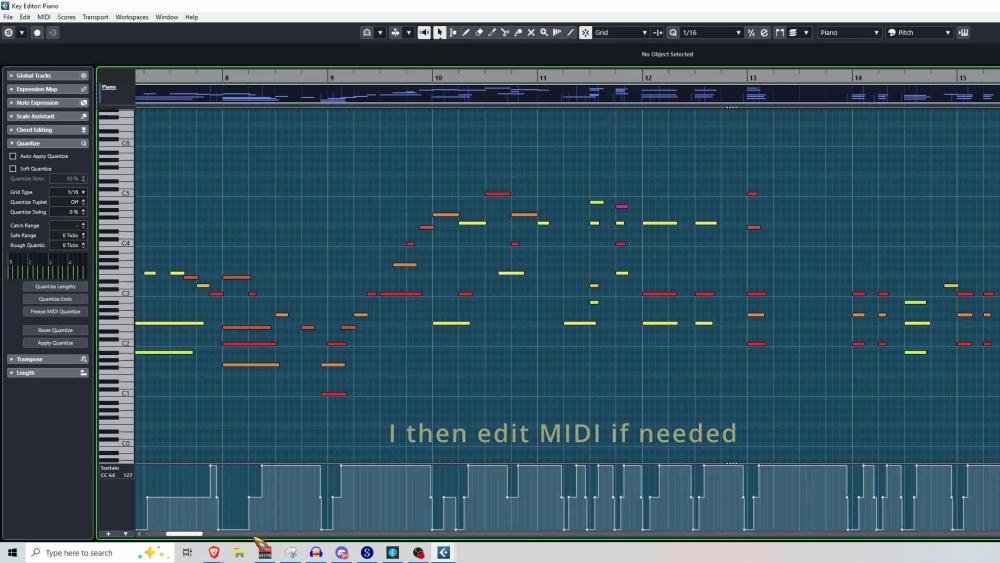Select the Line tool
This screenshot has height=563, width=1000.
coord(570,33)
